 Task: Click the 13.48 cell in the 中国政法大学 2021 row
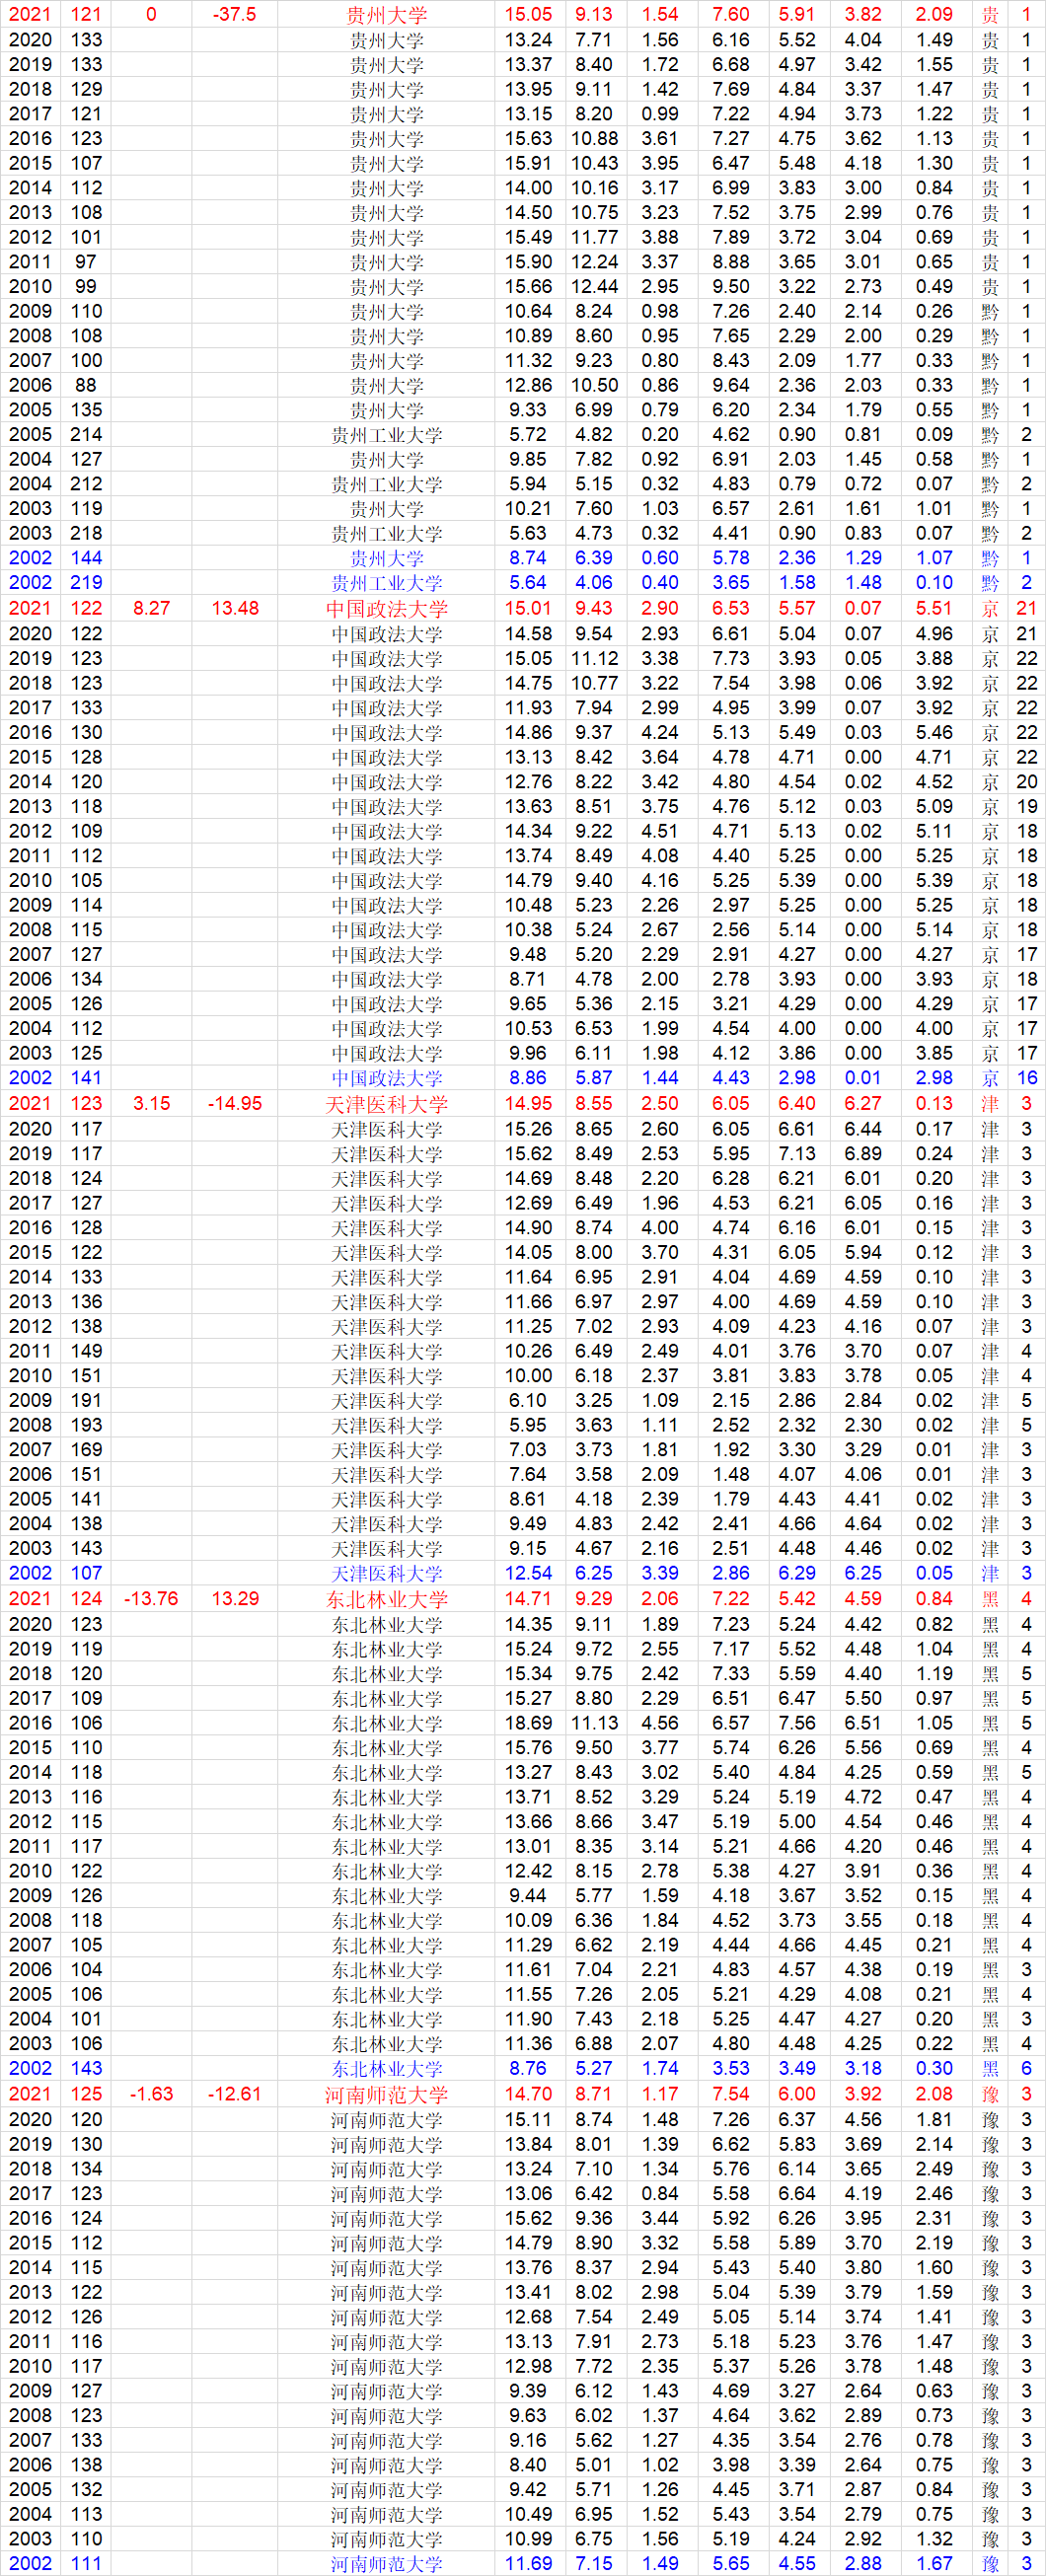tap(235, 608)
